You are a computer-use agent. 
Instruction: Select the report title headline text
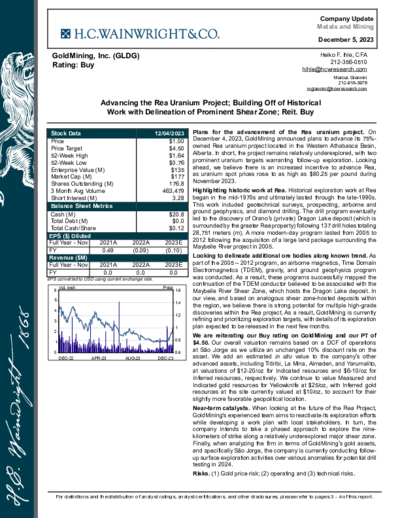tap(211, 107)
